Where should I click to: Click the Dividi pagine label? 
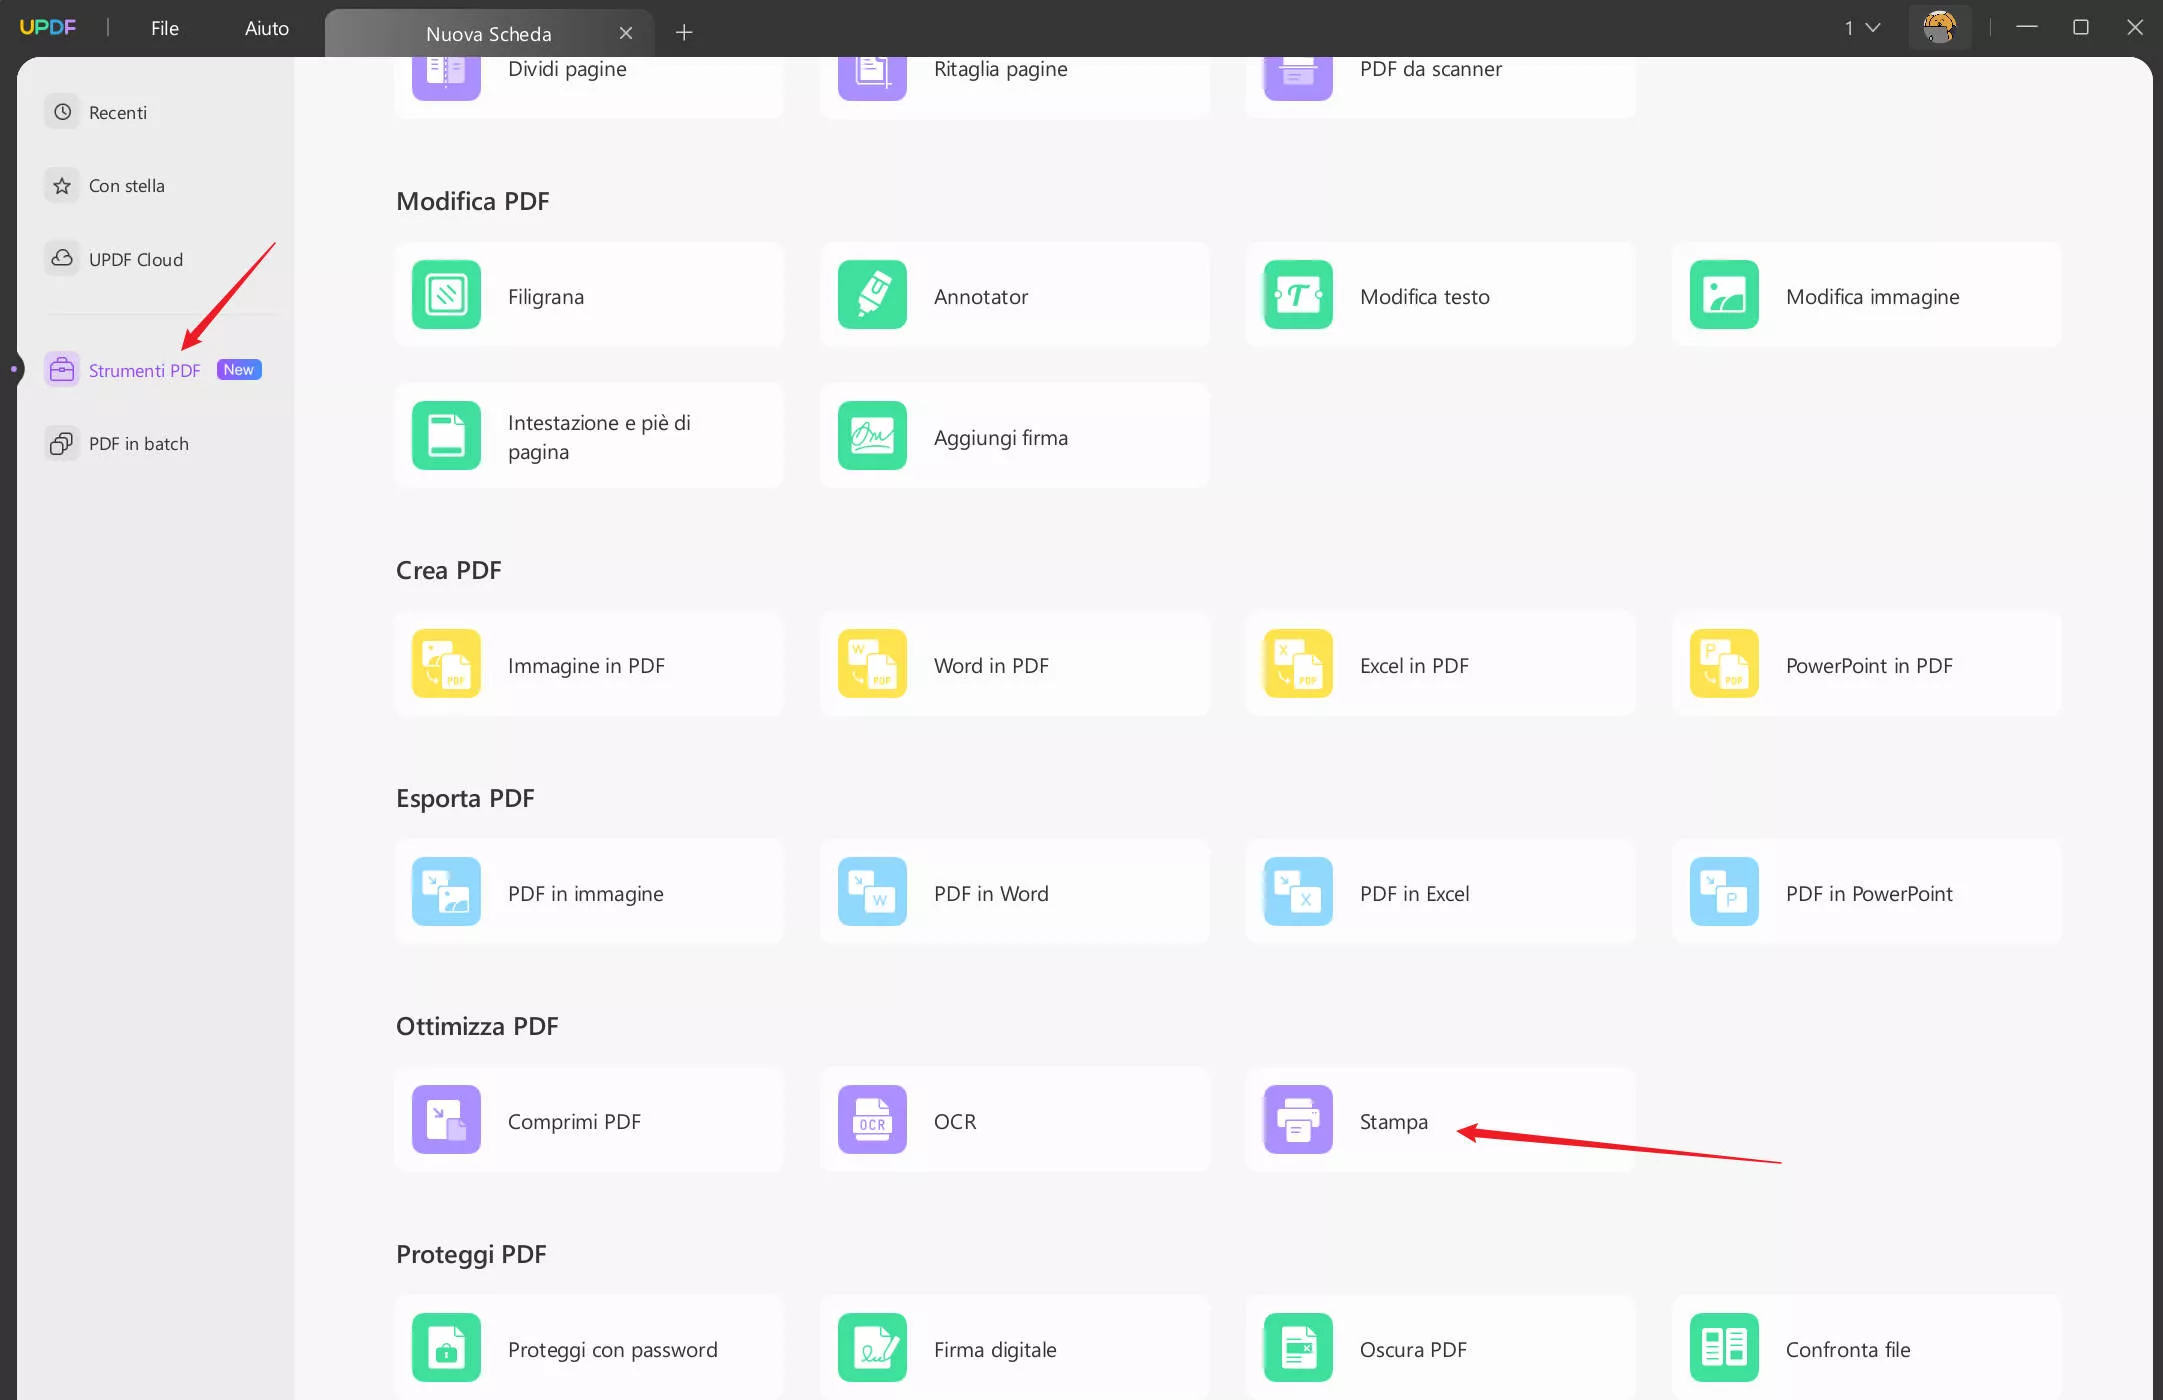point(567,69)
